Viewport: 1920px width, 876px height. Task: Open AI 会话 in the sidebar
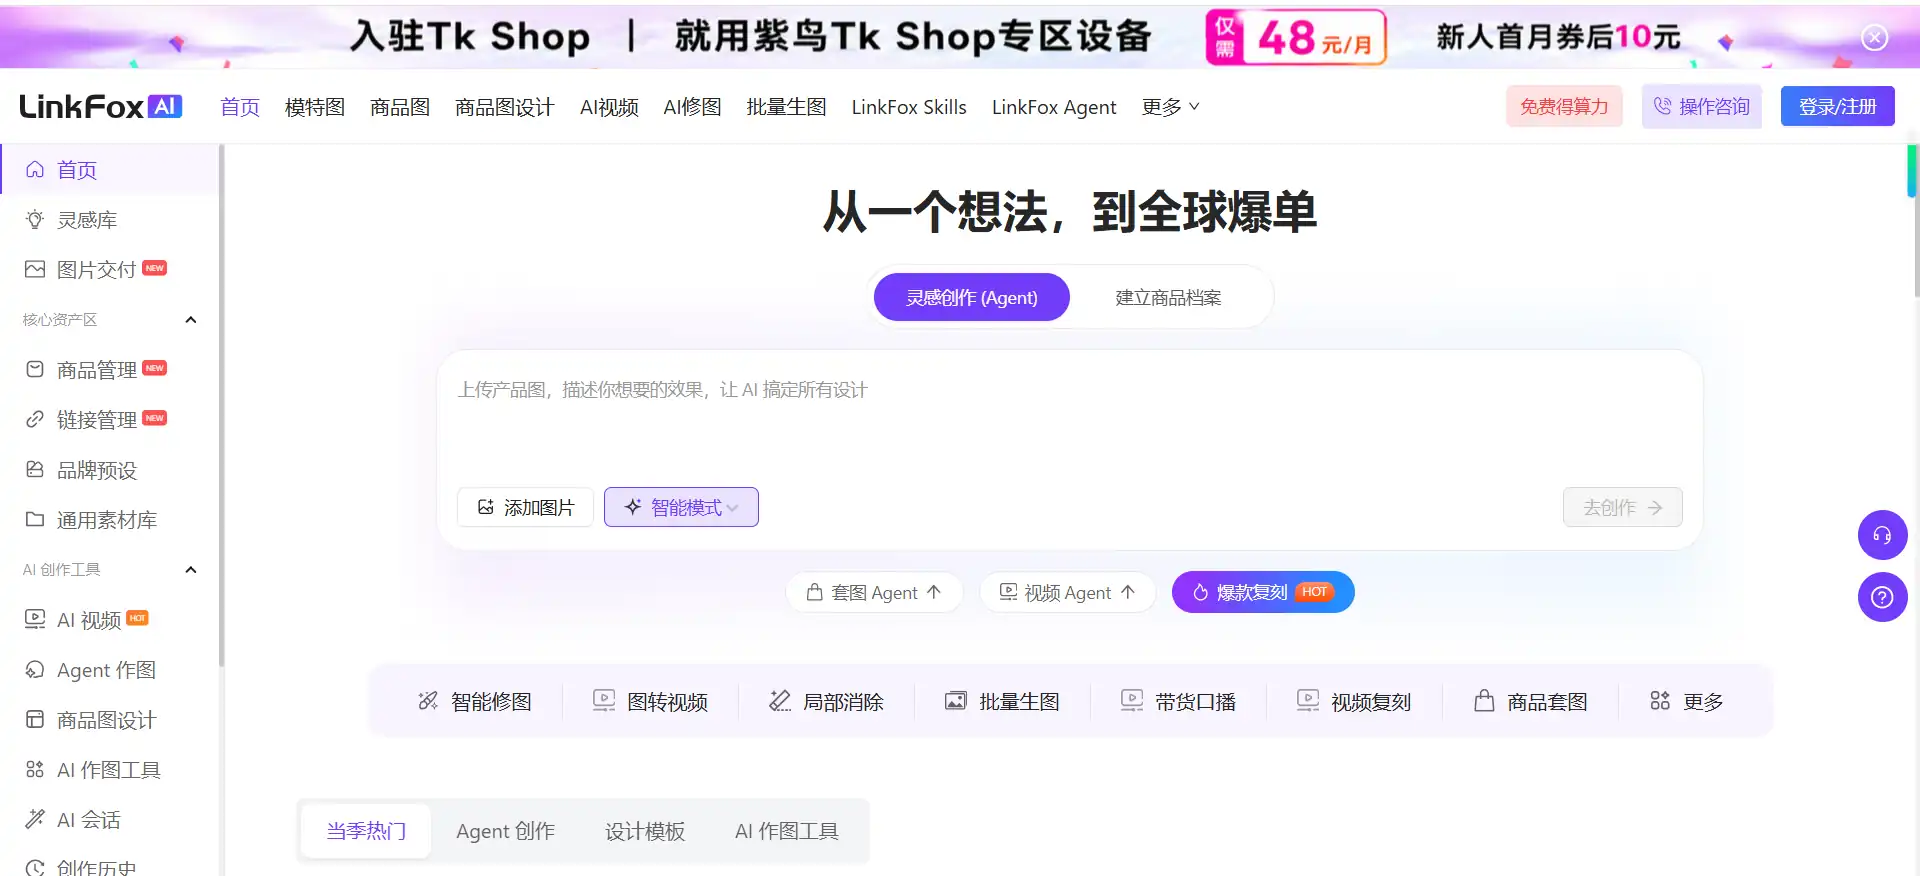110,820
